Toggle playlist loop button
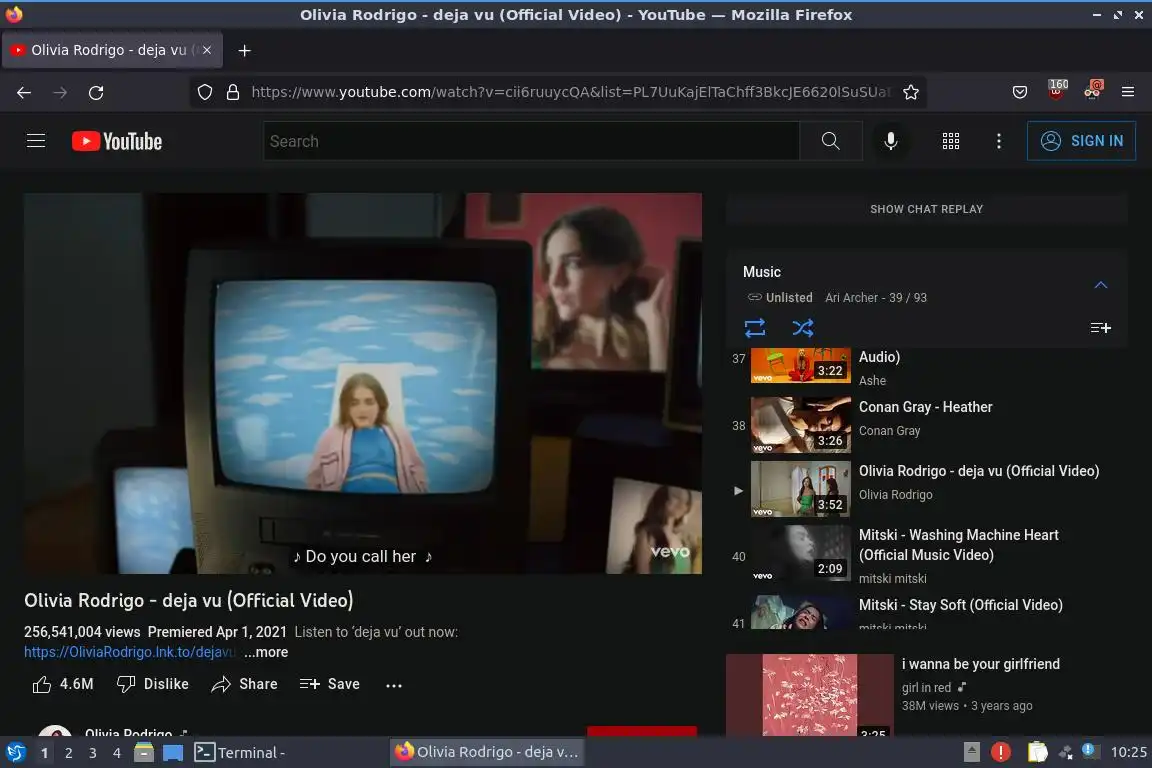Screen dimensions: 1152x768 [x=755, y=328]
